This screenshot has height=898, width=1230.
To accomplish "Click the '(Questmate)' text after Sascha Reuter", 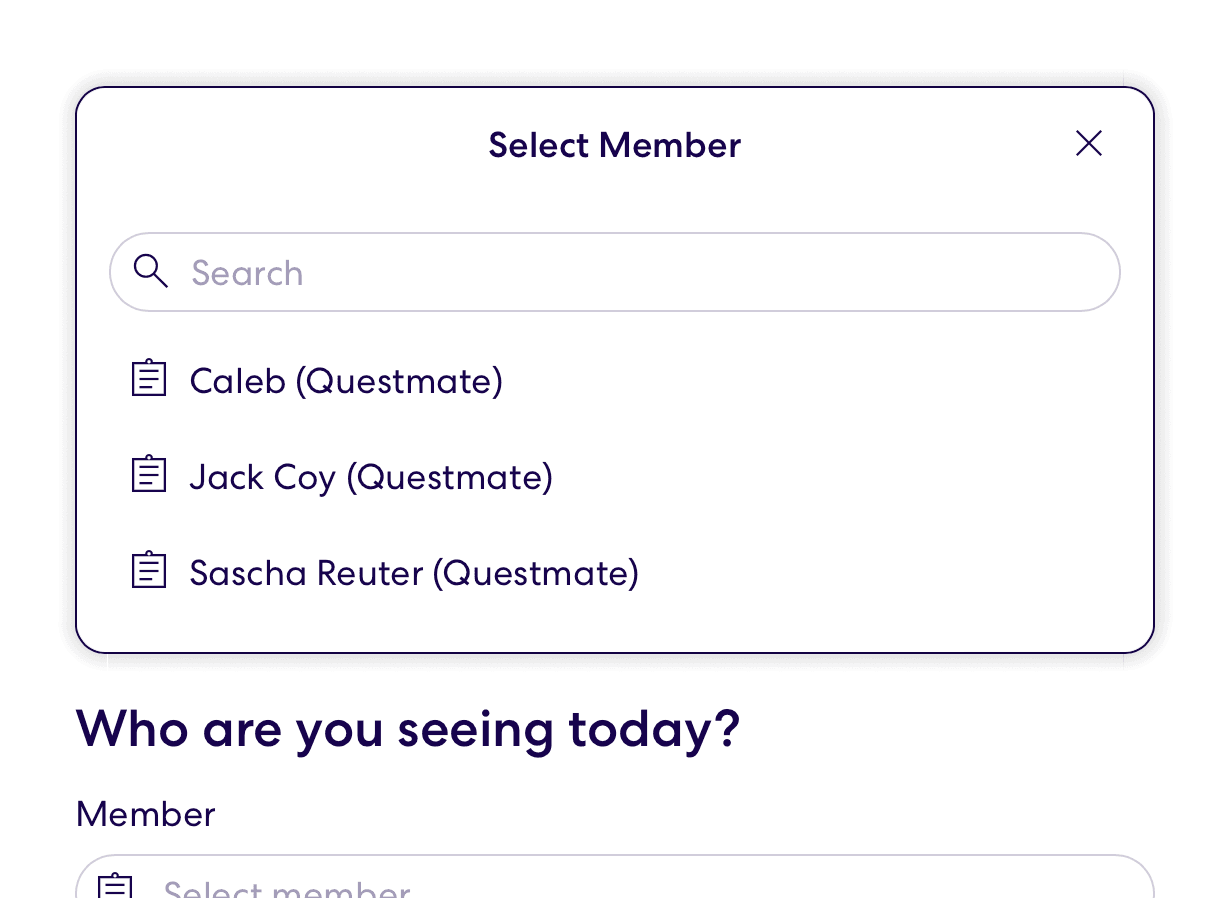I will (x=535, y=573).
